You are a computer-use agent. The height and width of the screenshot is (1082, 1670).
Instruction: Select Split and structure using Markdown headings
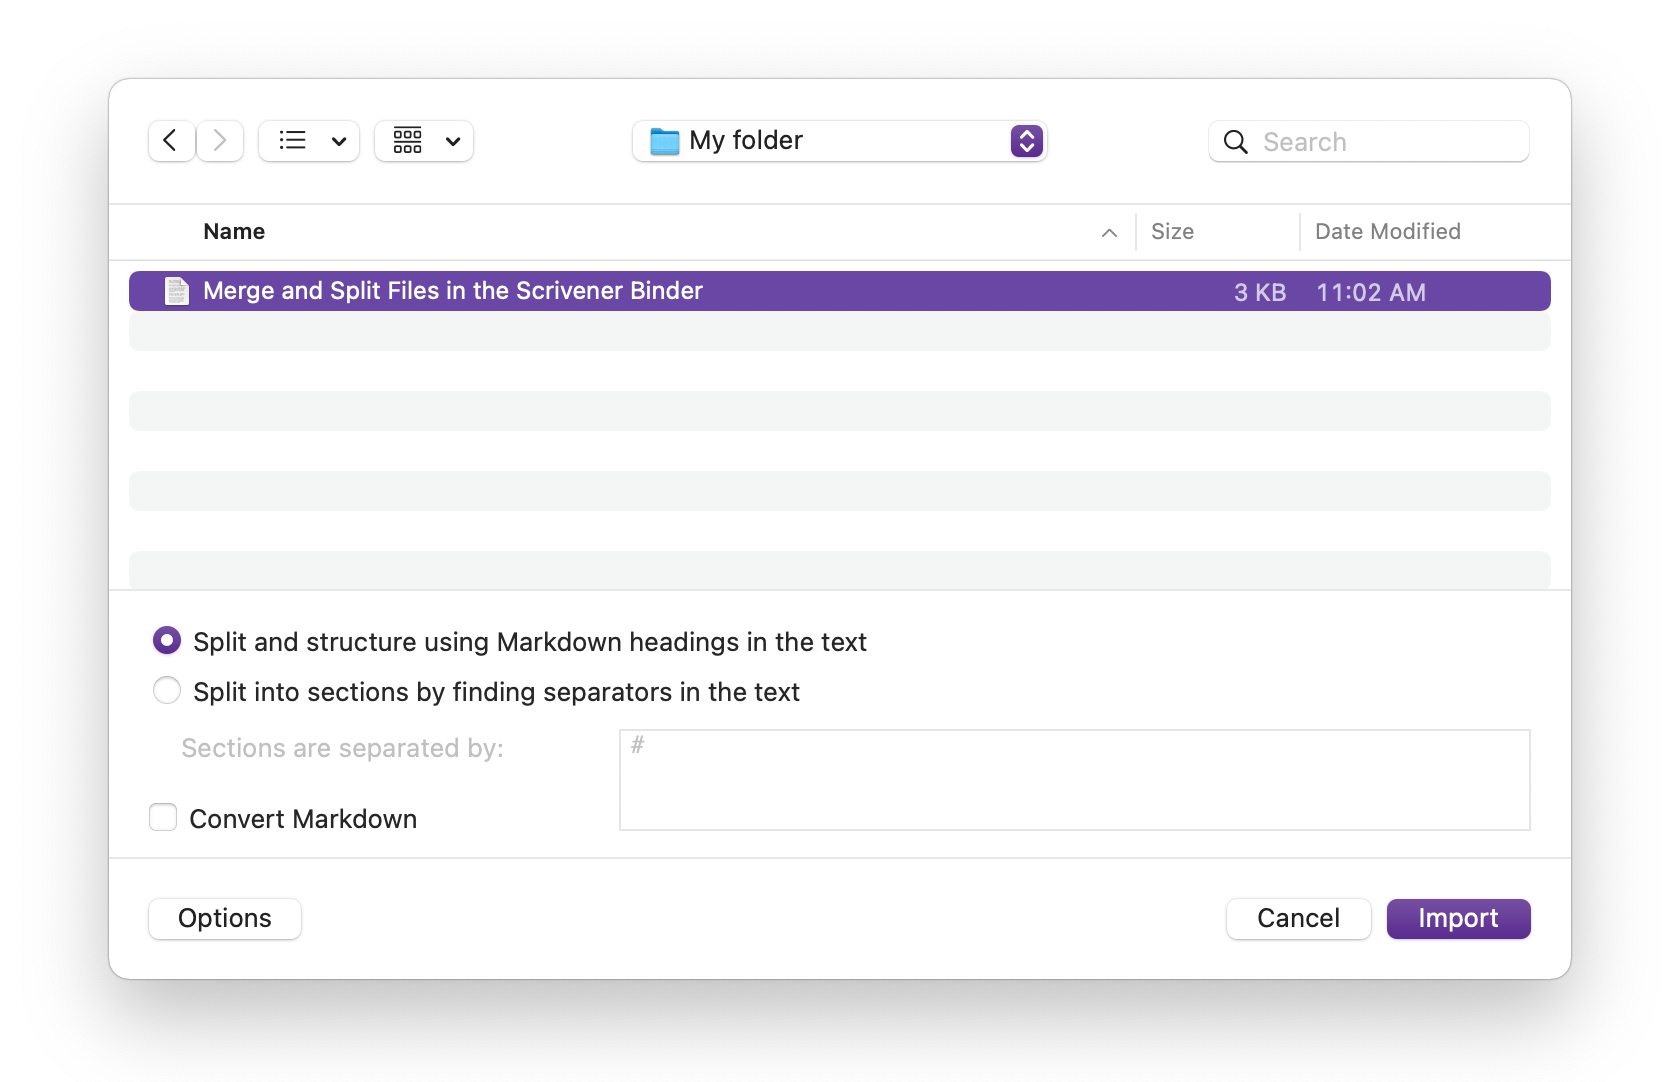pos(167,640)
